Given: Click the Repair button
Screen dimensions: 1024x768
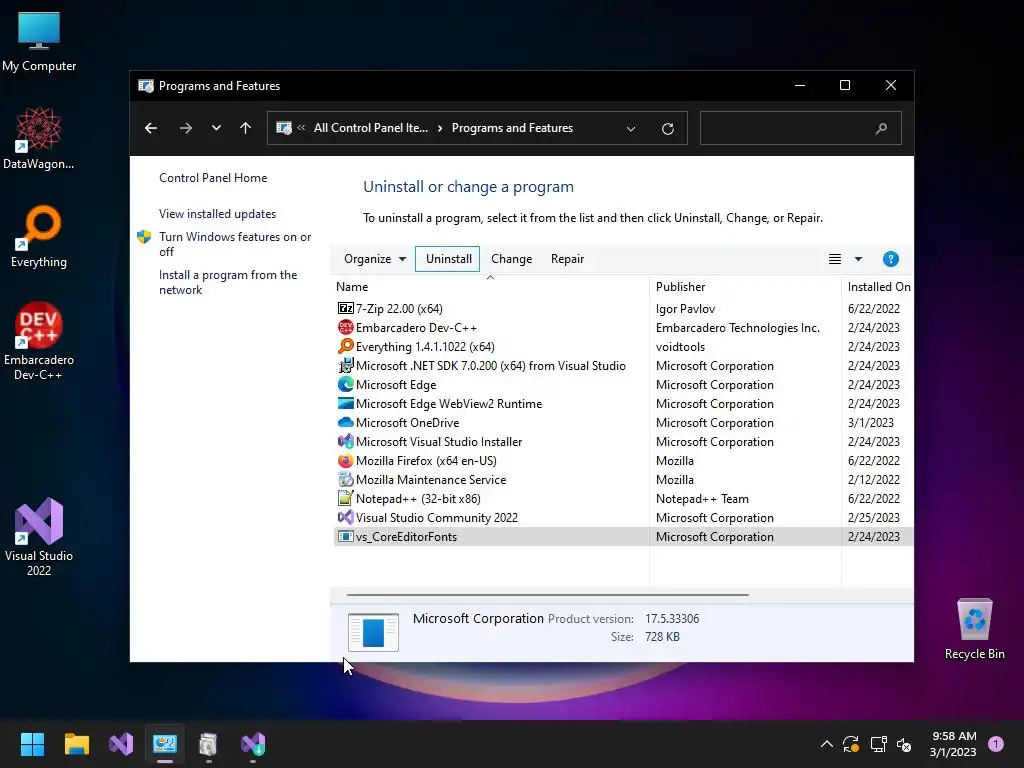Looking at the screenshot, I should coord(567,259).
